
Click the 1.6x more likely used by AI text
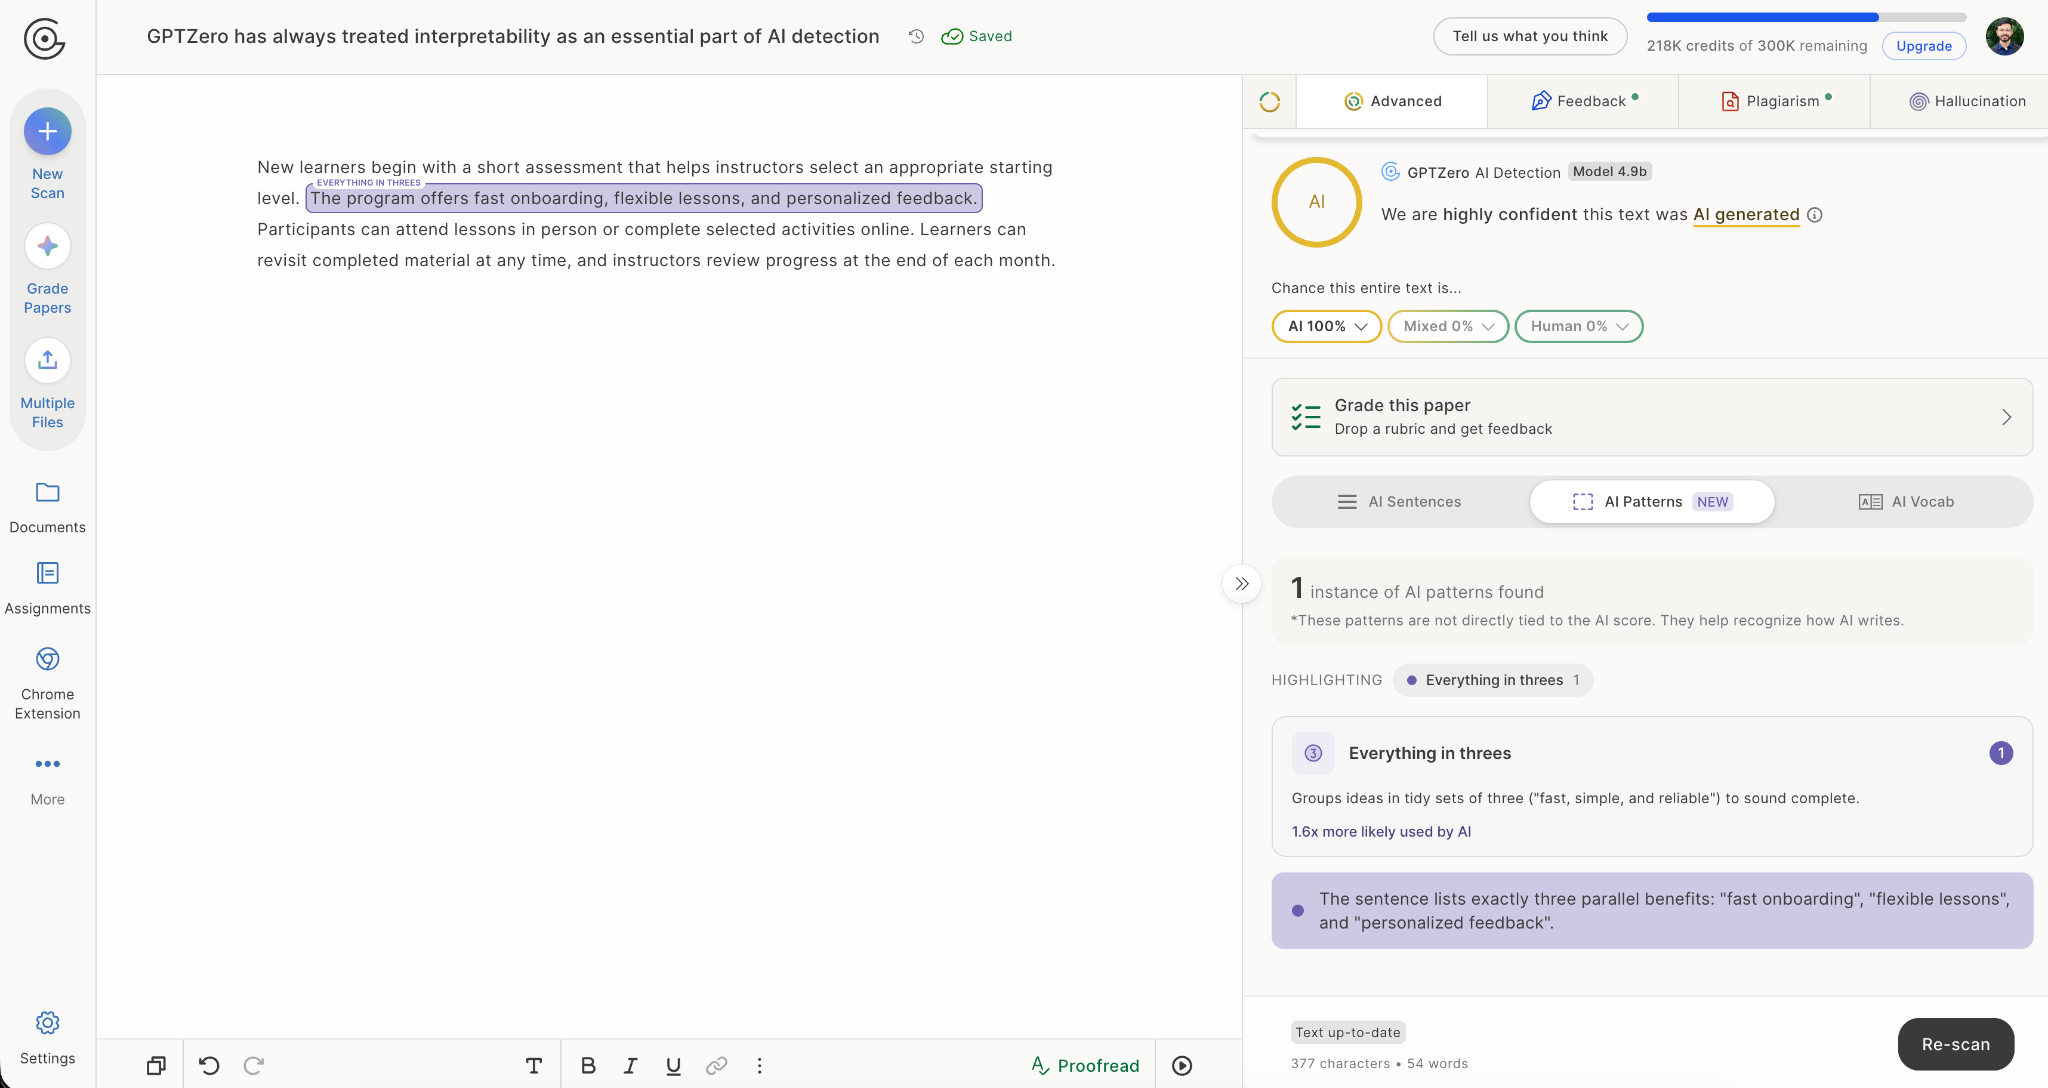[1381, 832]
